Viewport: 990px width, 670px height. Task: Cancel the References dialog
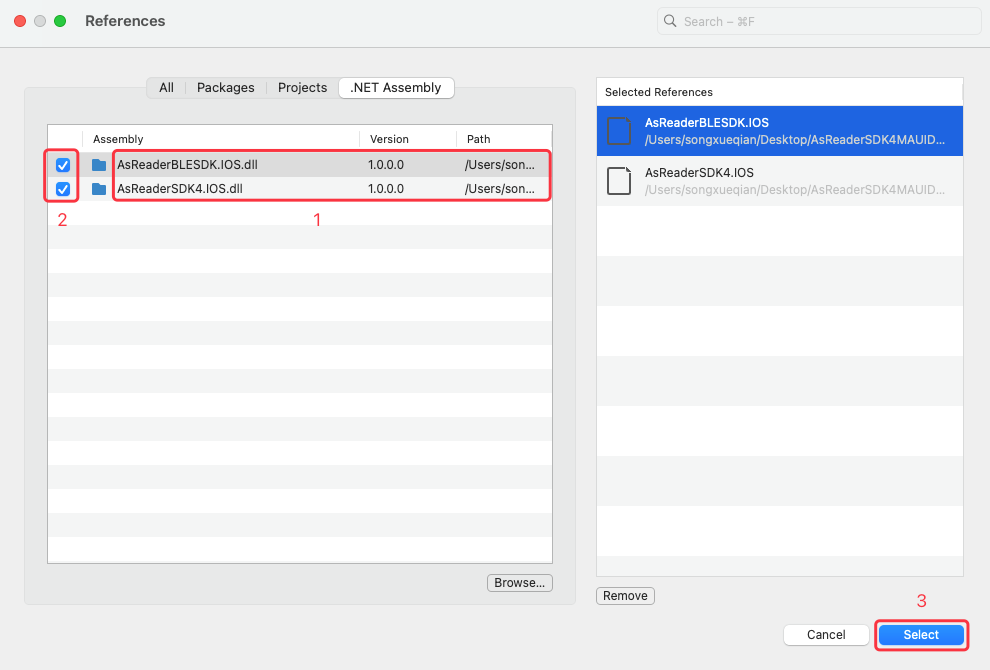[826, 635]
